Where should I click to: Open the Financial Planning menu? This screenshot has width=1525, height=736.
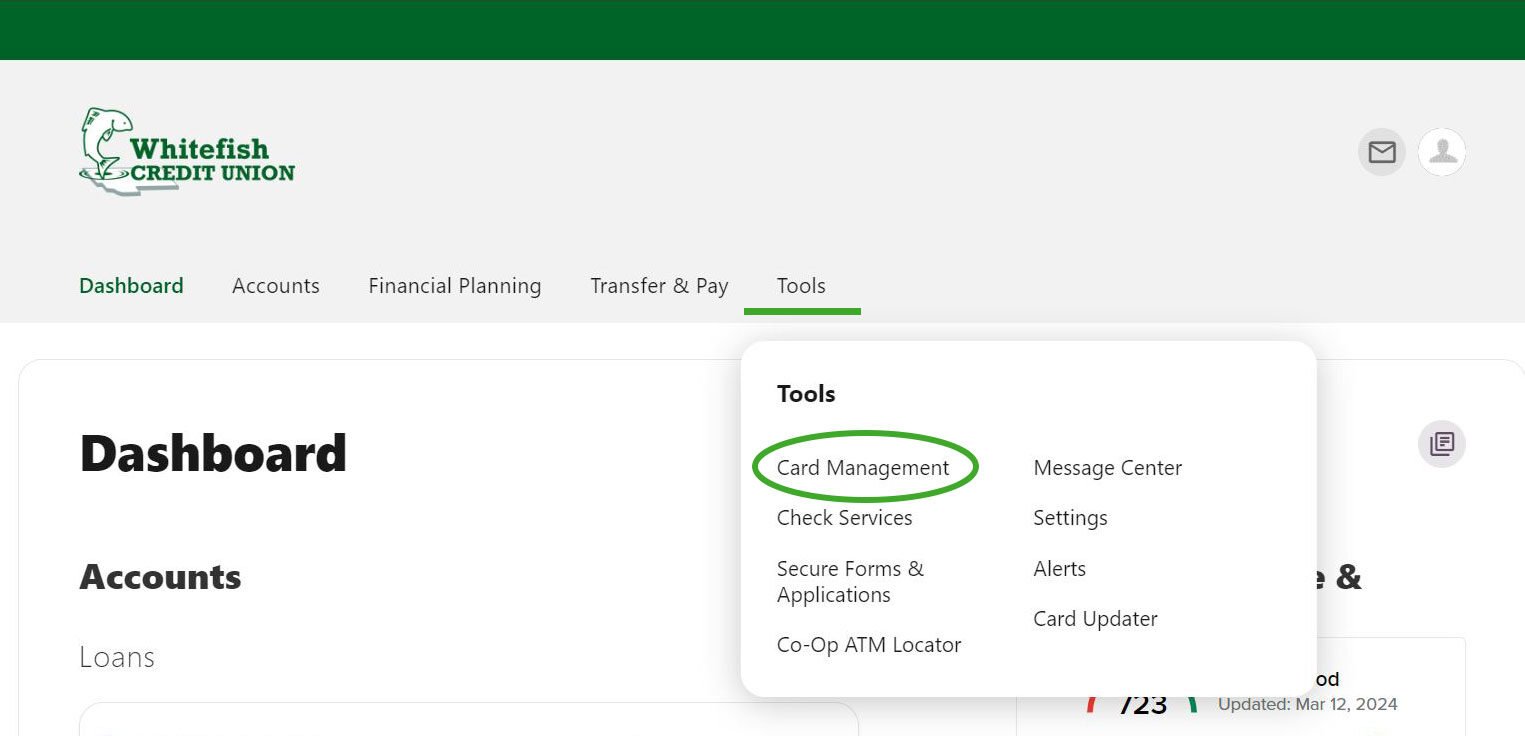pyautogui.click(x=455, y=286)
